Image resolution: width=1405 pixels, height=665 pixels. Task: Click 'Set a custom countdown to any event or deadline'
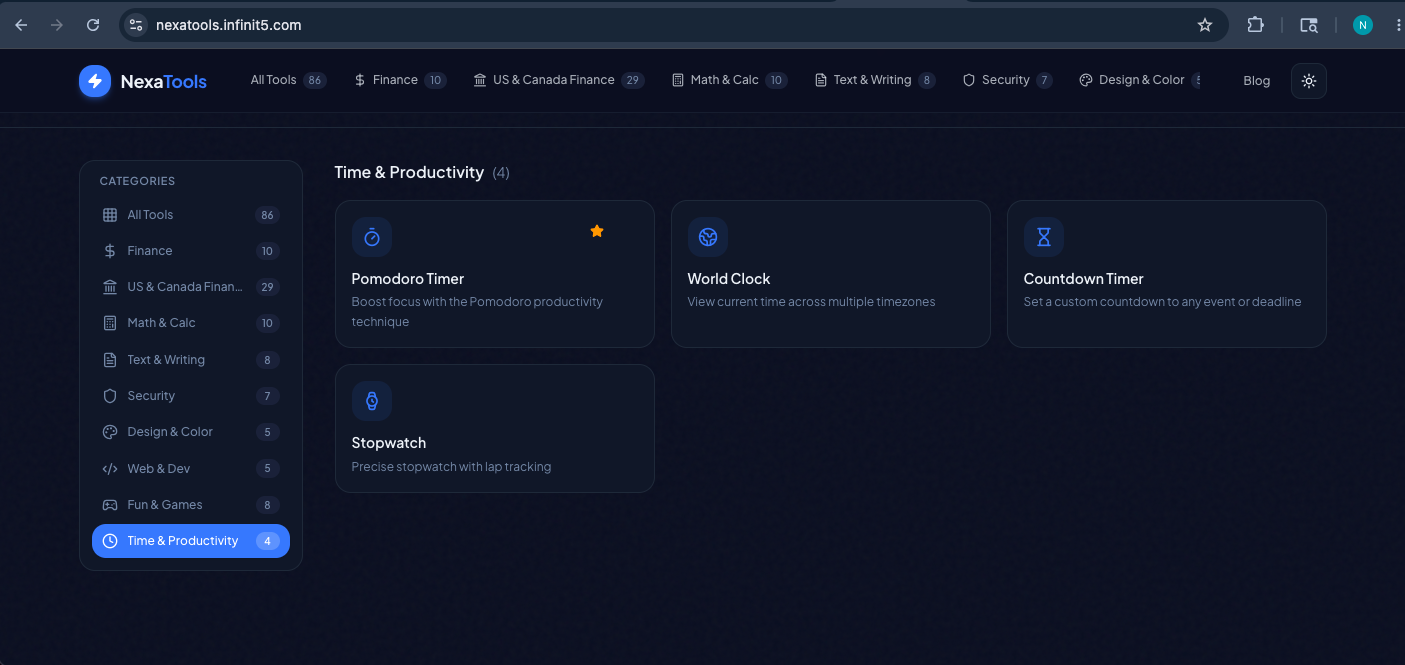click(x=1162, y=302)
